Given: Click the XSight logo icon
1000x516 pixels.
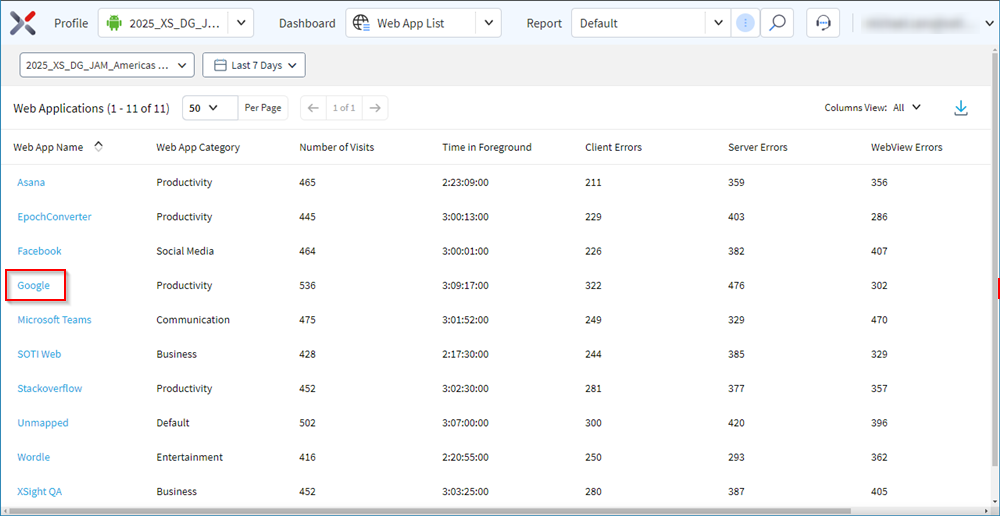Looking at the screenshot, I should (23, 23).
